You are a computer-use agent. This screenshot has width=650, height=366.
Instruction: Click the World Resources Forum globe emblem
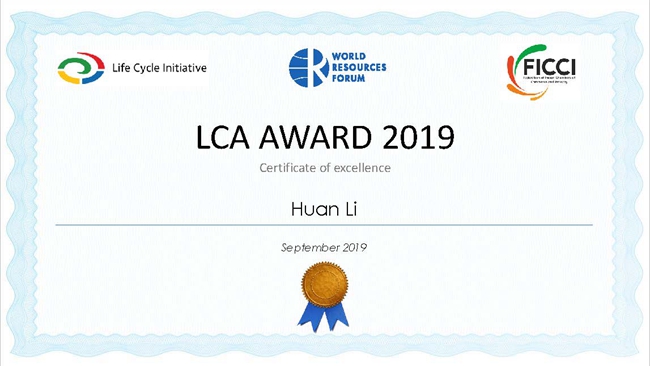[306, 68]
